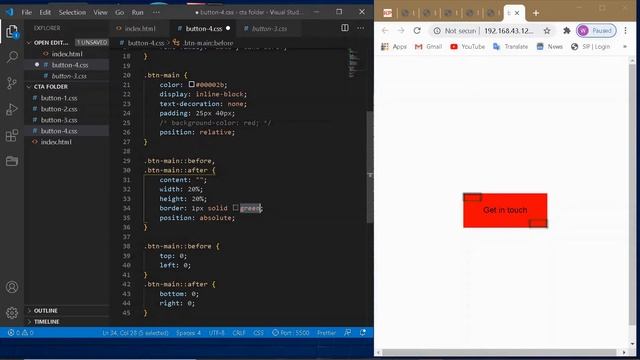Screen dimensions: 640x360
Task: Click the Prettier status bar item
Action: [327, 333]
